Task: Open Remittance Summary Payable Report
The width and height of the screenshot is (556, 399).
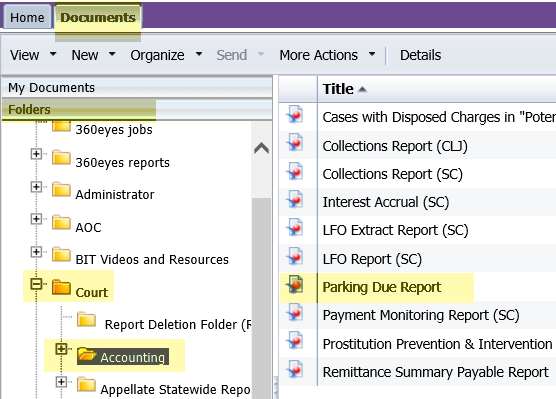Action: (x=435, y=372)
